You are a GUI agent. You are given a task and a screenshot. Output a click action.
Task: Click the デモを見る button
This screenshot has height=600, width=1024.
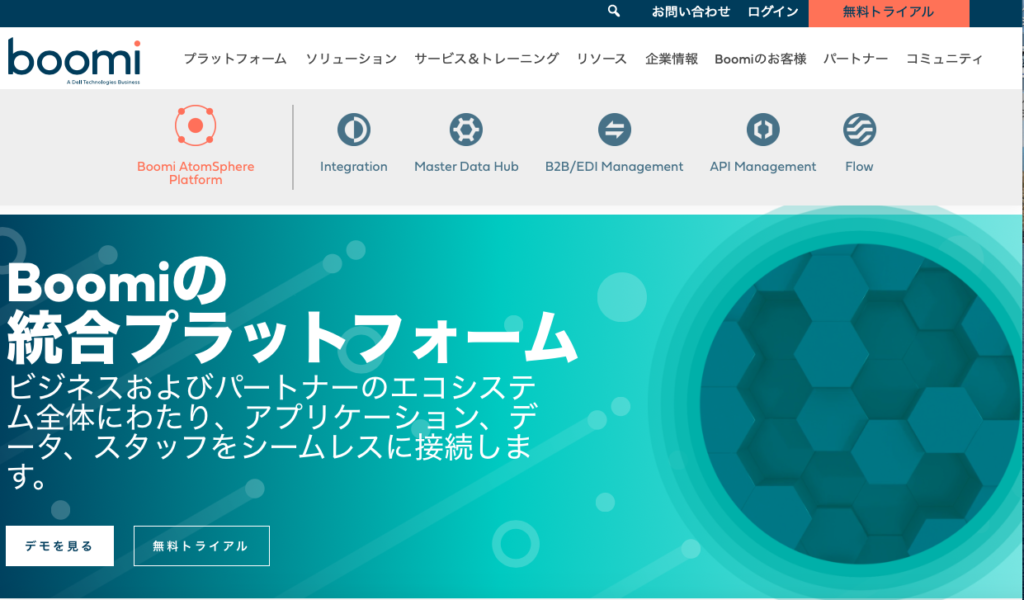59,546
